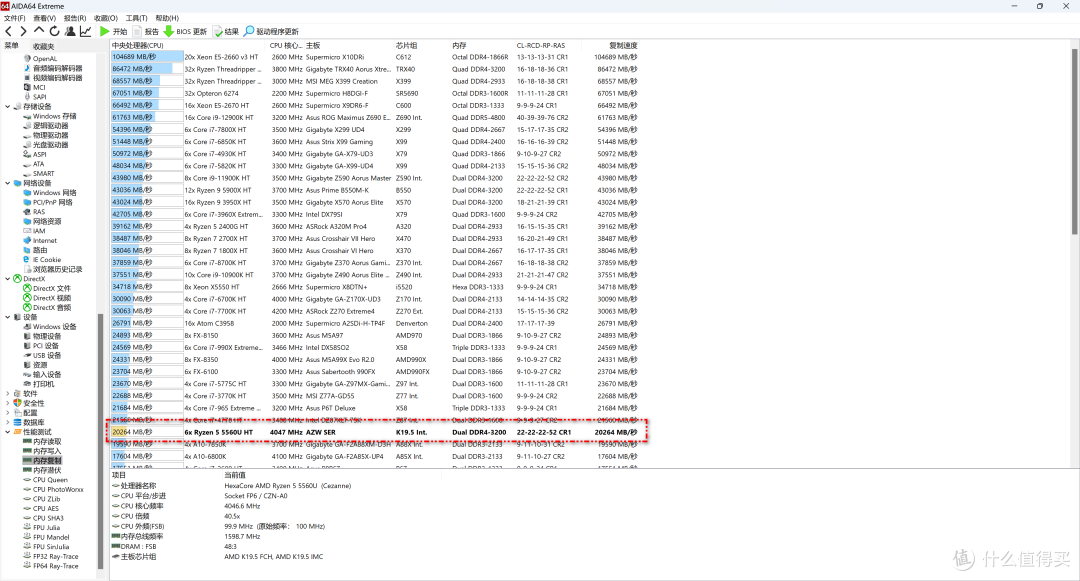Image resolution: width=1080 pixels, height=581 pixels.
Task: Collapse the 存储设备 tree node
Action: tap(8, 107)
